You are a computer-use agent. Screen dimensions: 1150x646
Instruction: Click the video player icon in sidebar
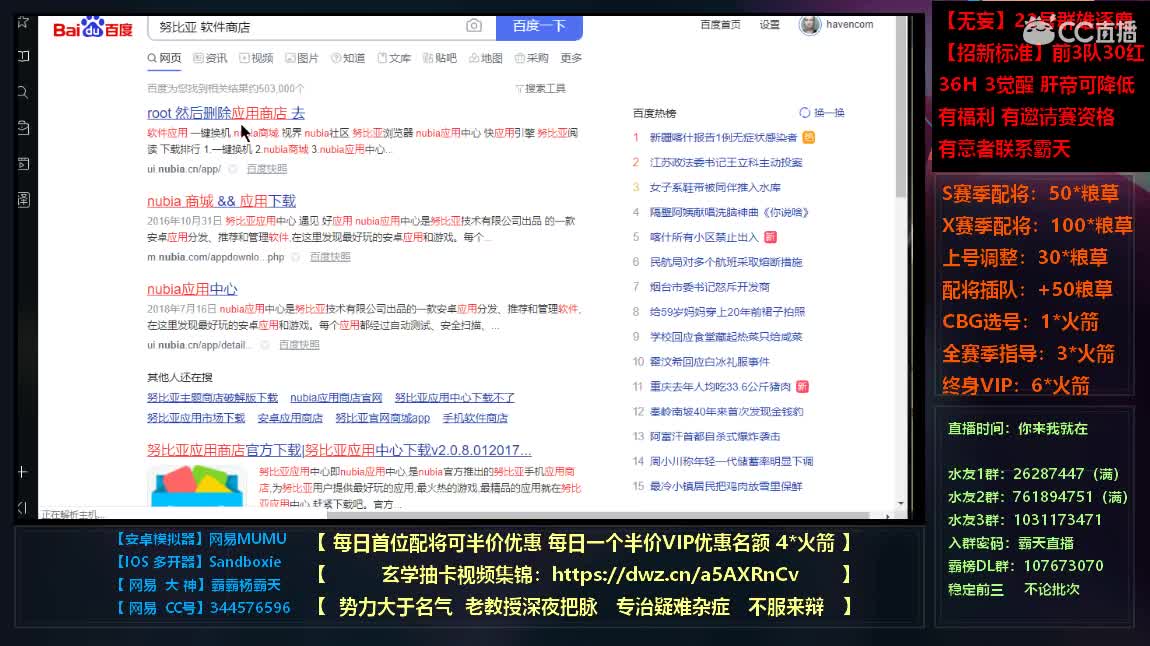point(23,164)
